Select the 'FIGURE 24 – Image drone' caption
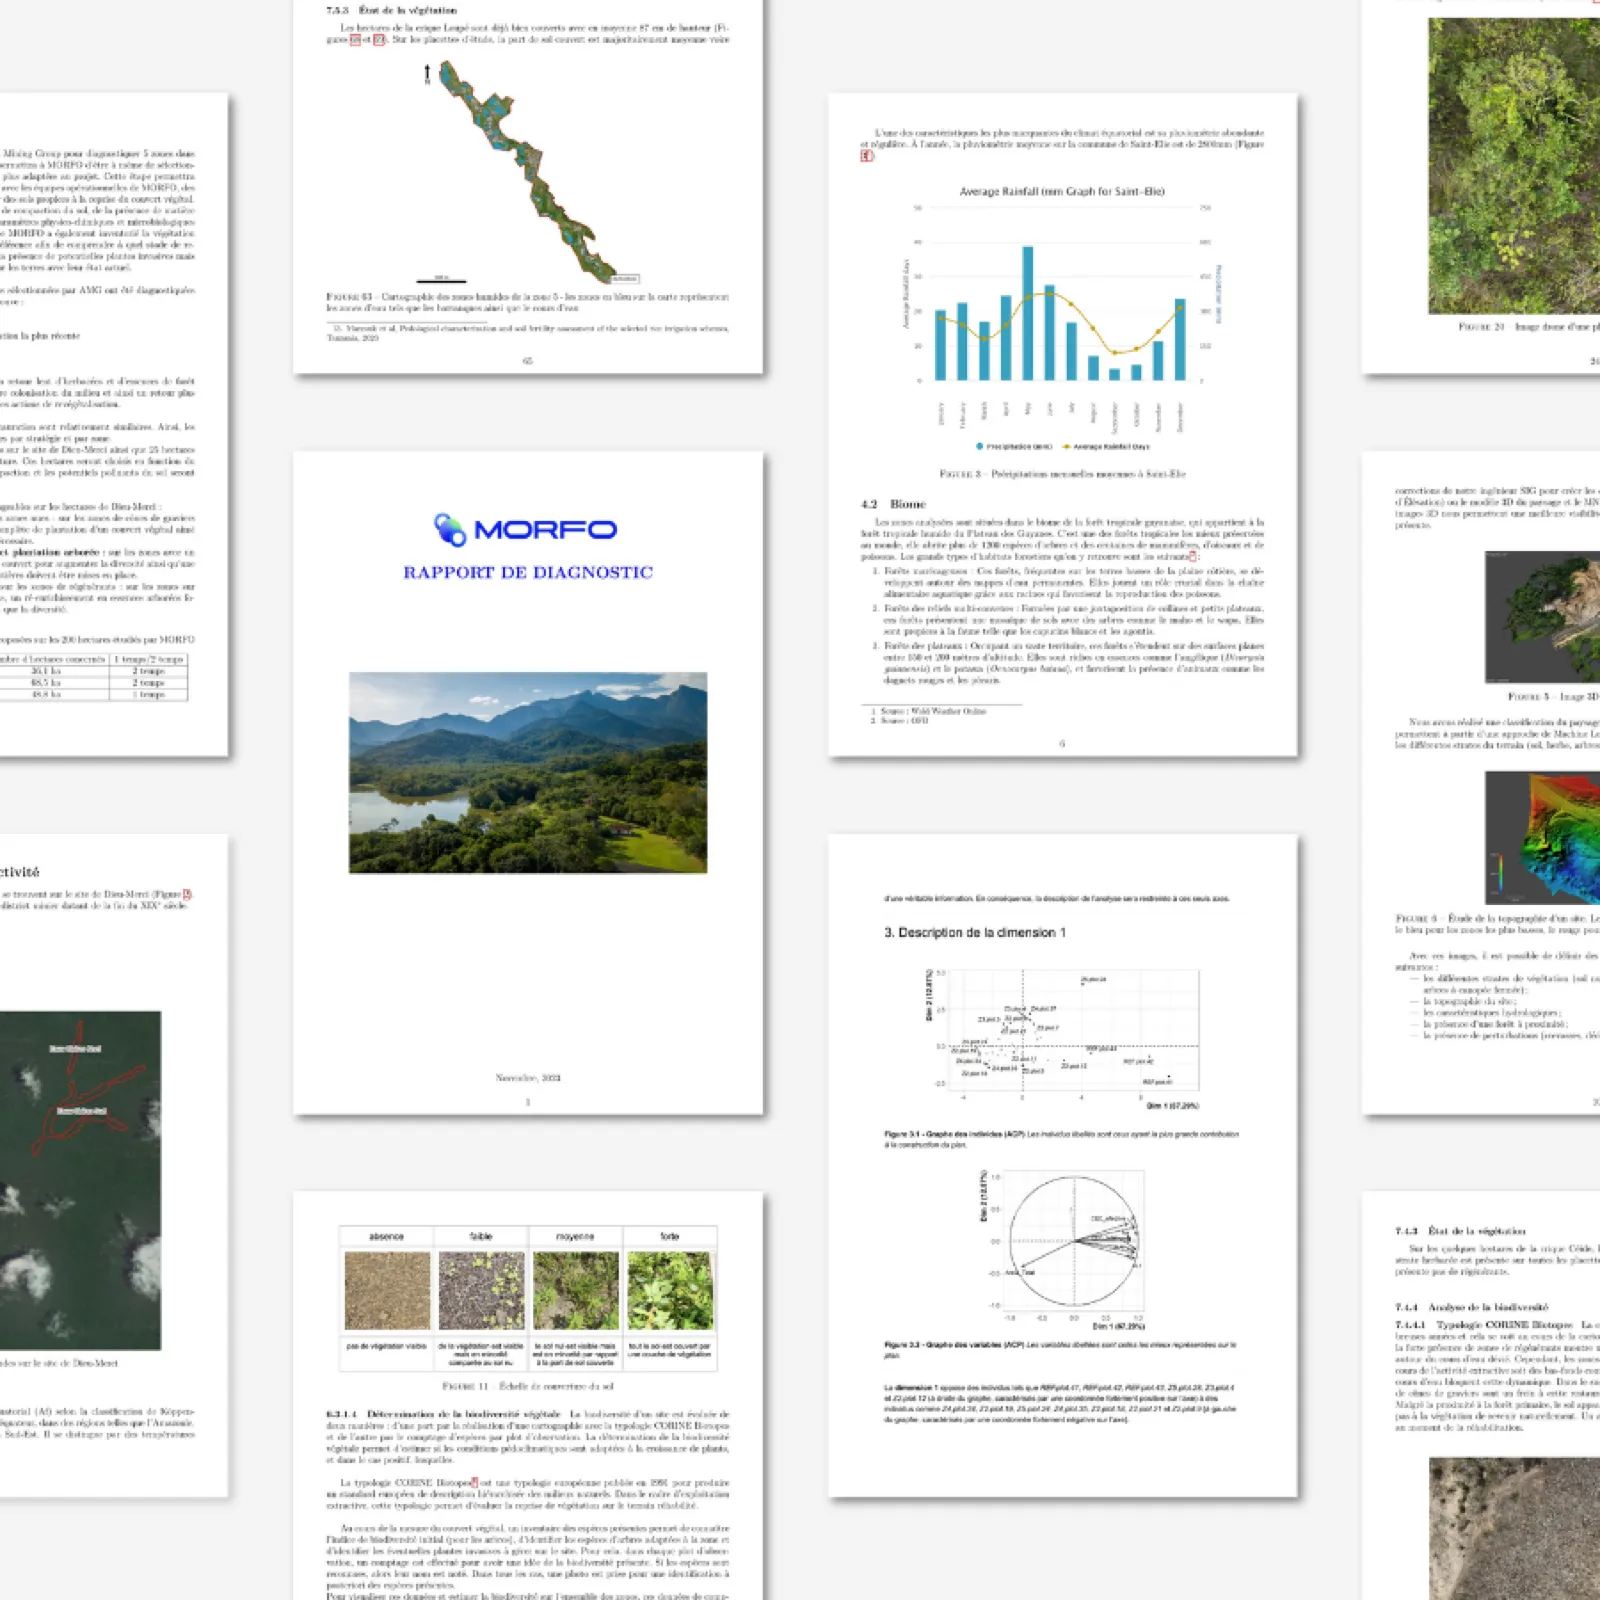 tap(1528, 327)
